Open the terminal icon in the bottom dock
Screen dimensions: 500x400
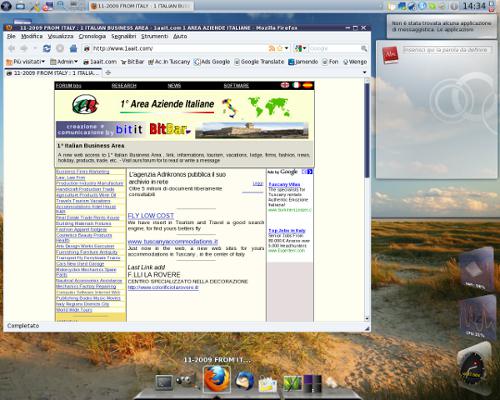(x=164, y=383)
